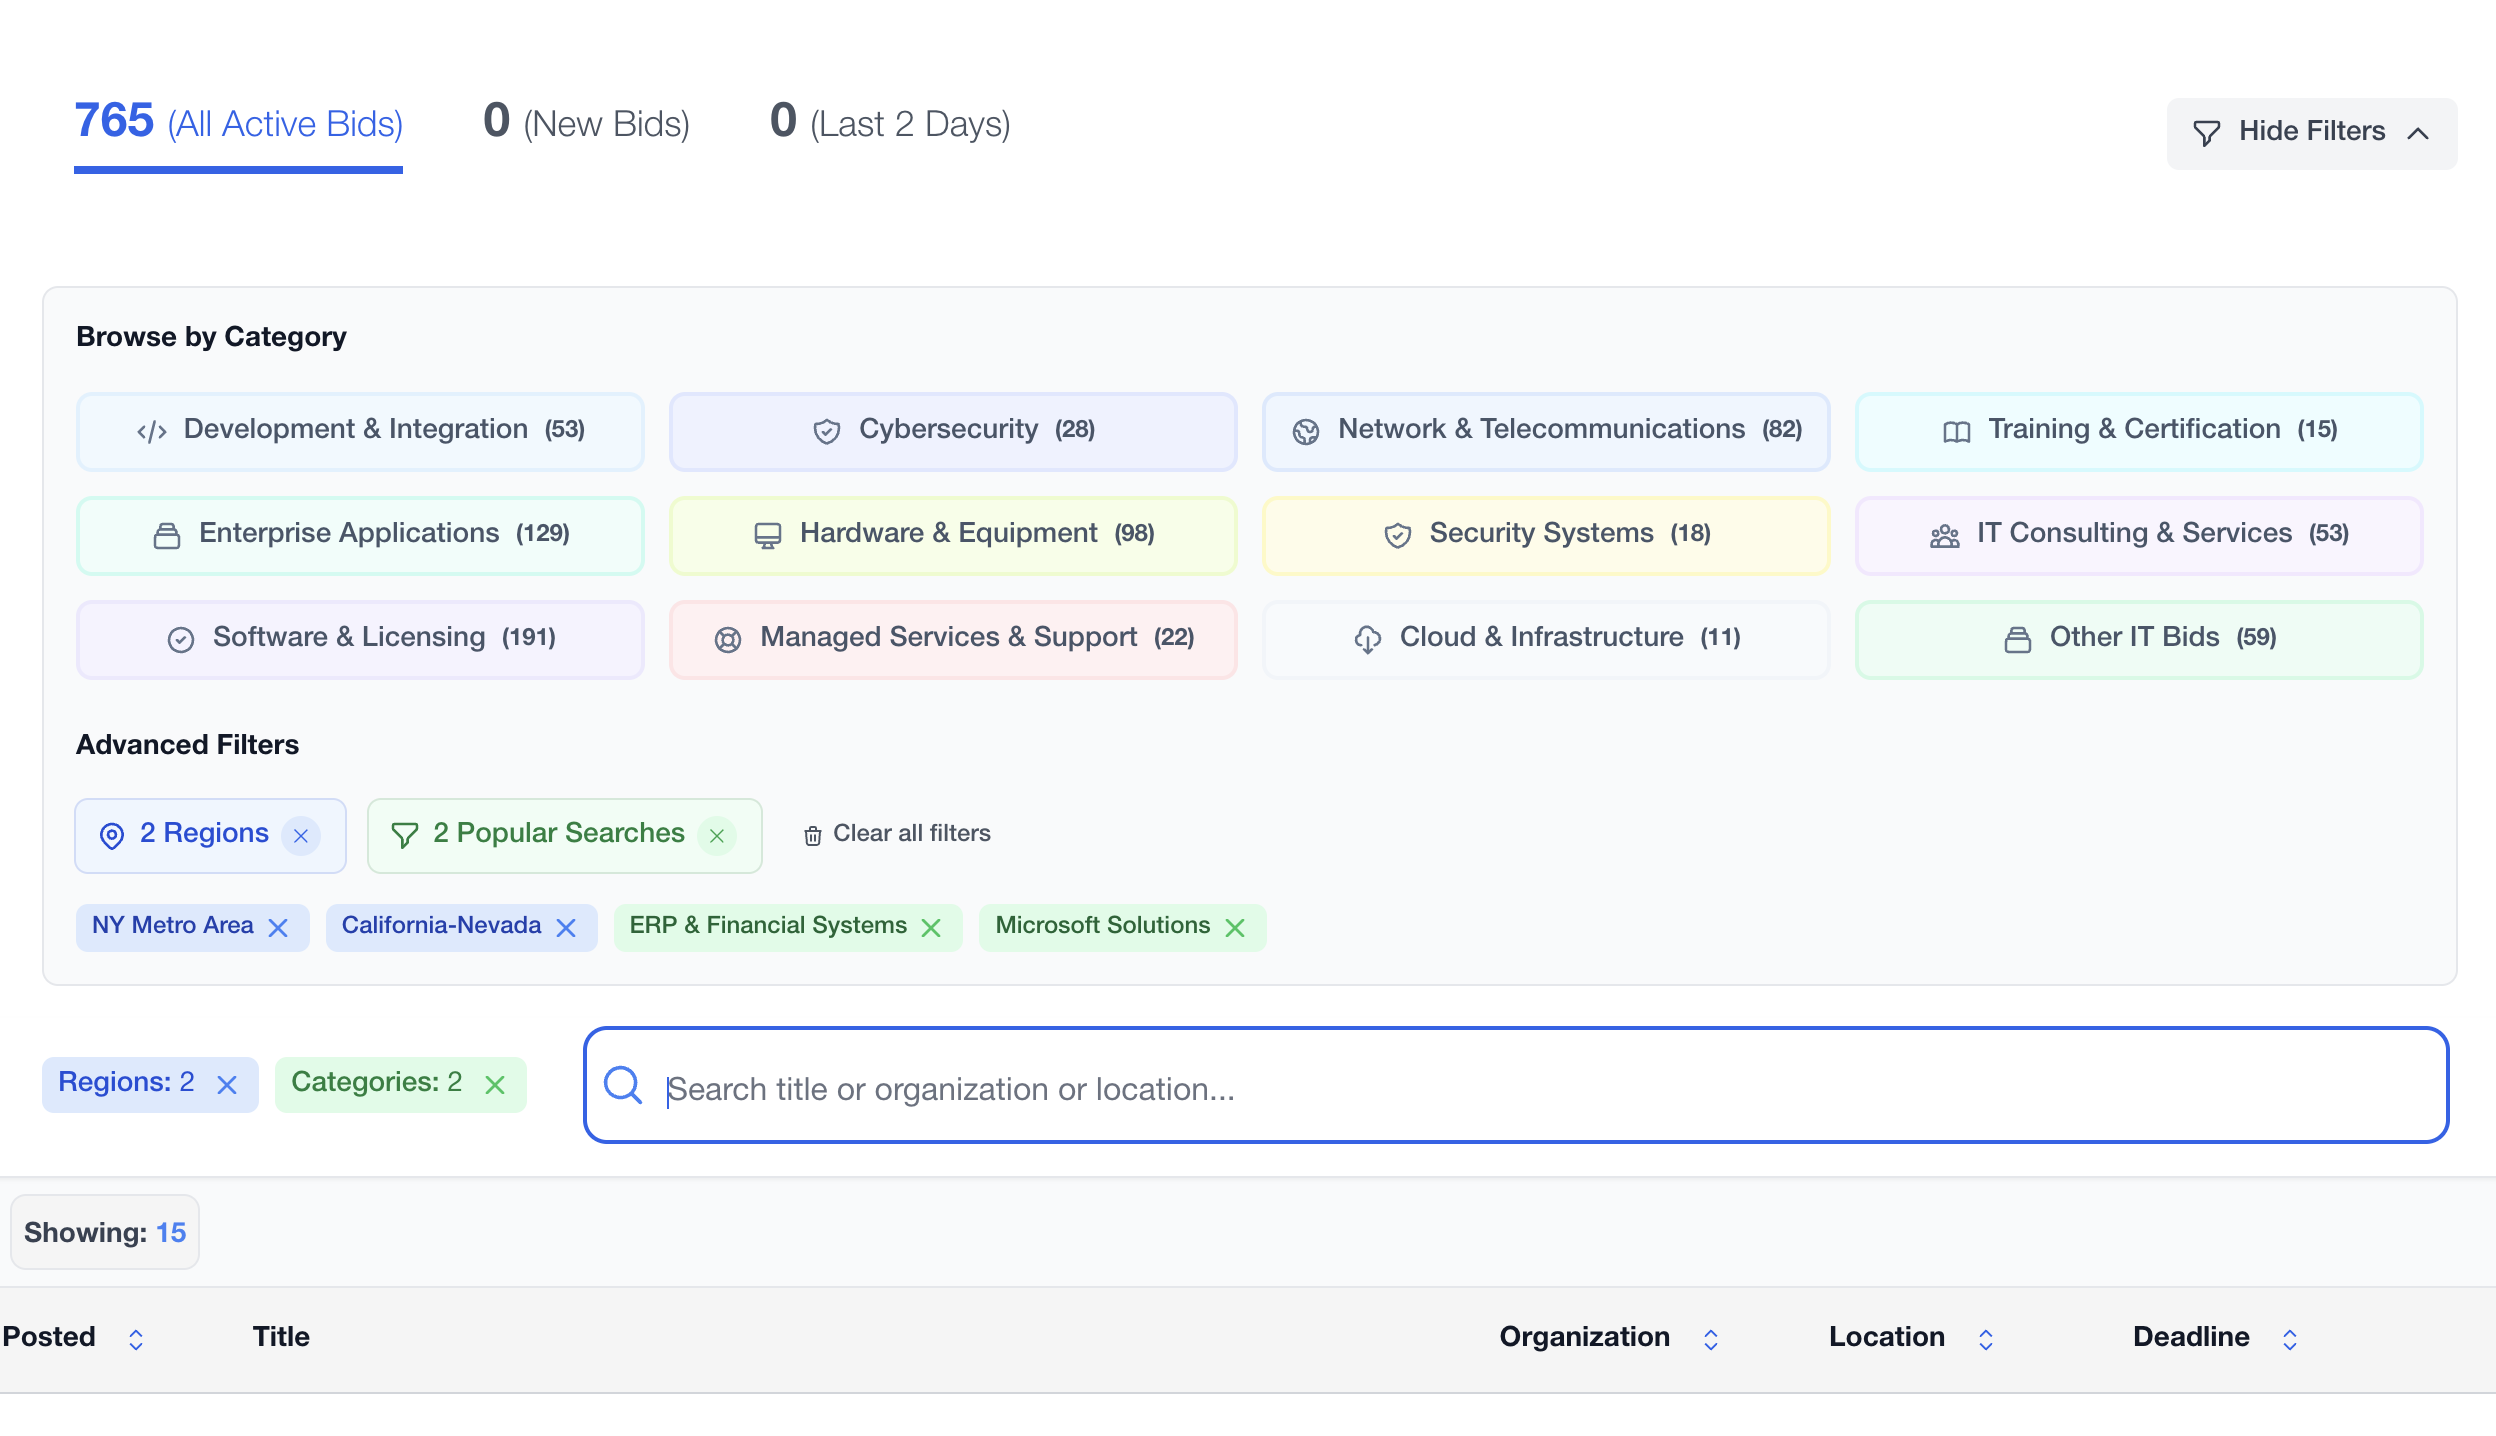The image size is (2496, 1436).
Task: Select Training & Certification category
Action: 2139,431
